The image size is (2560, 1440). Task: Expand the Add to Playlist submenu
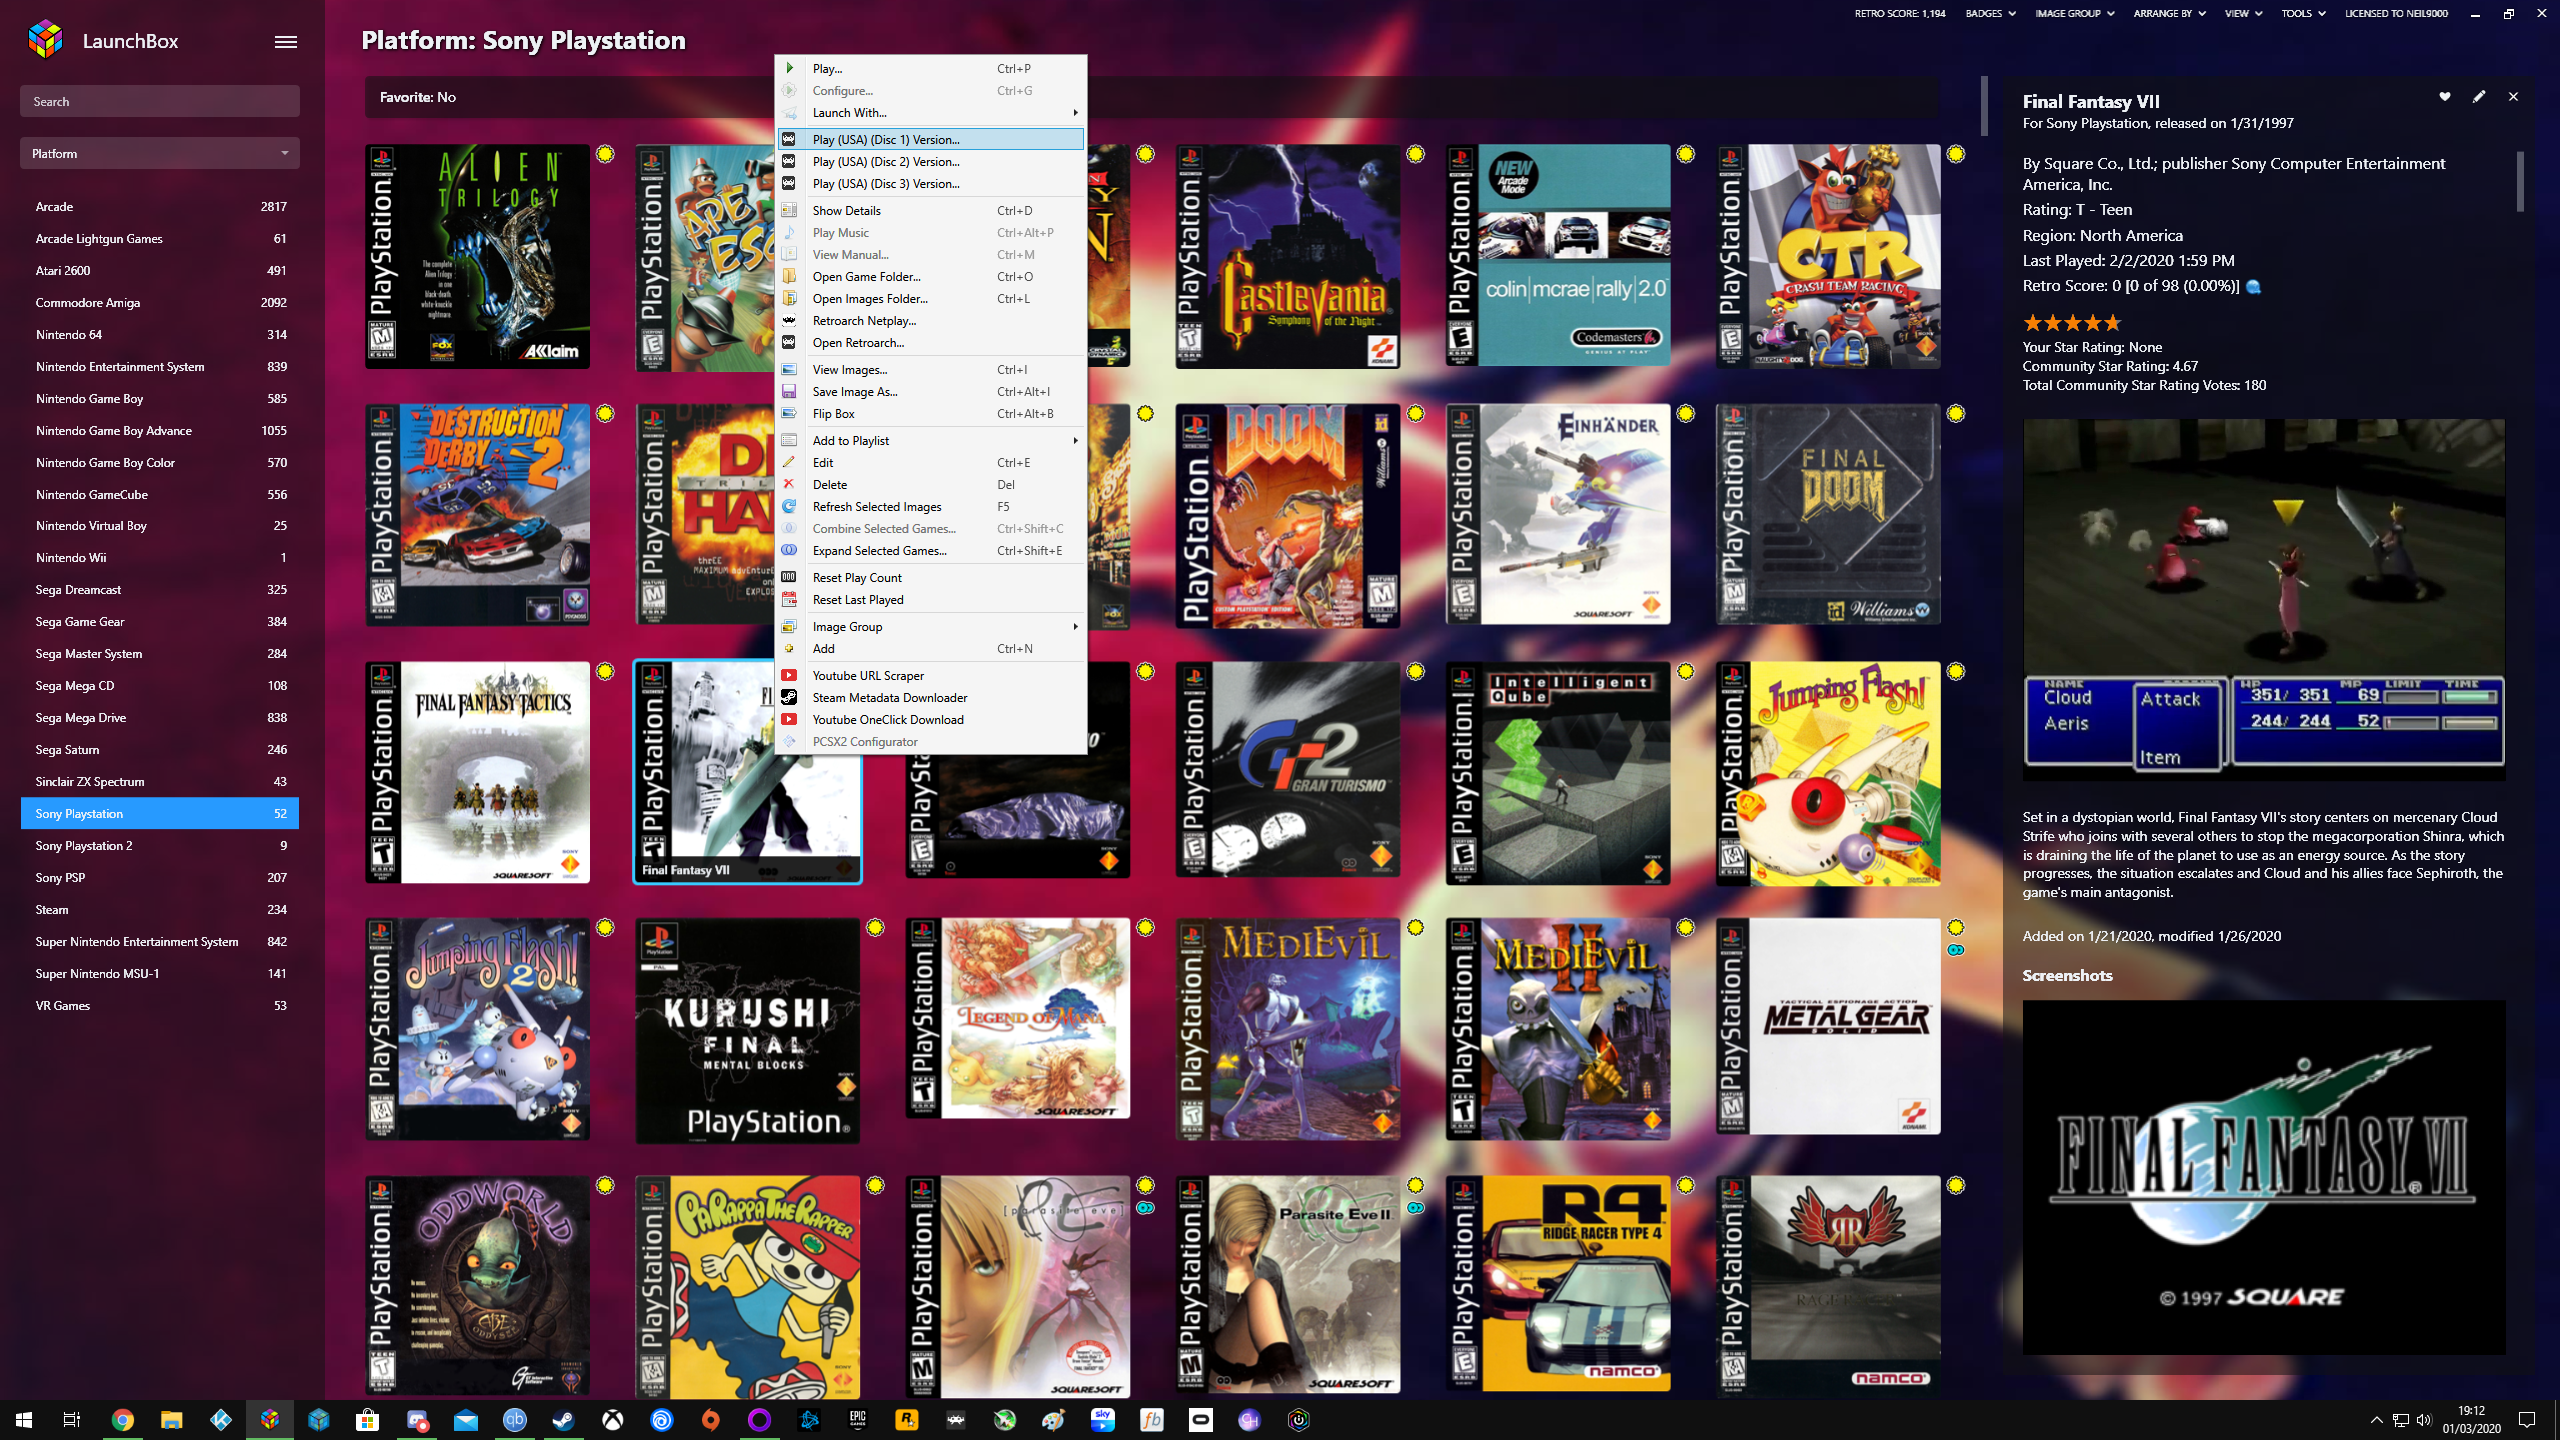[931, 441]
